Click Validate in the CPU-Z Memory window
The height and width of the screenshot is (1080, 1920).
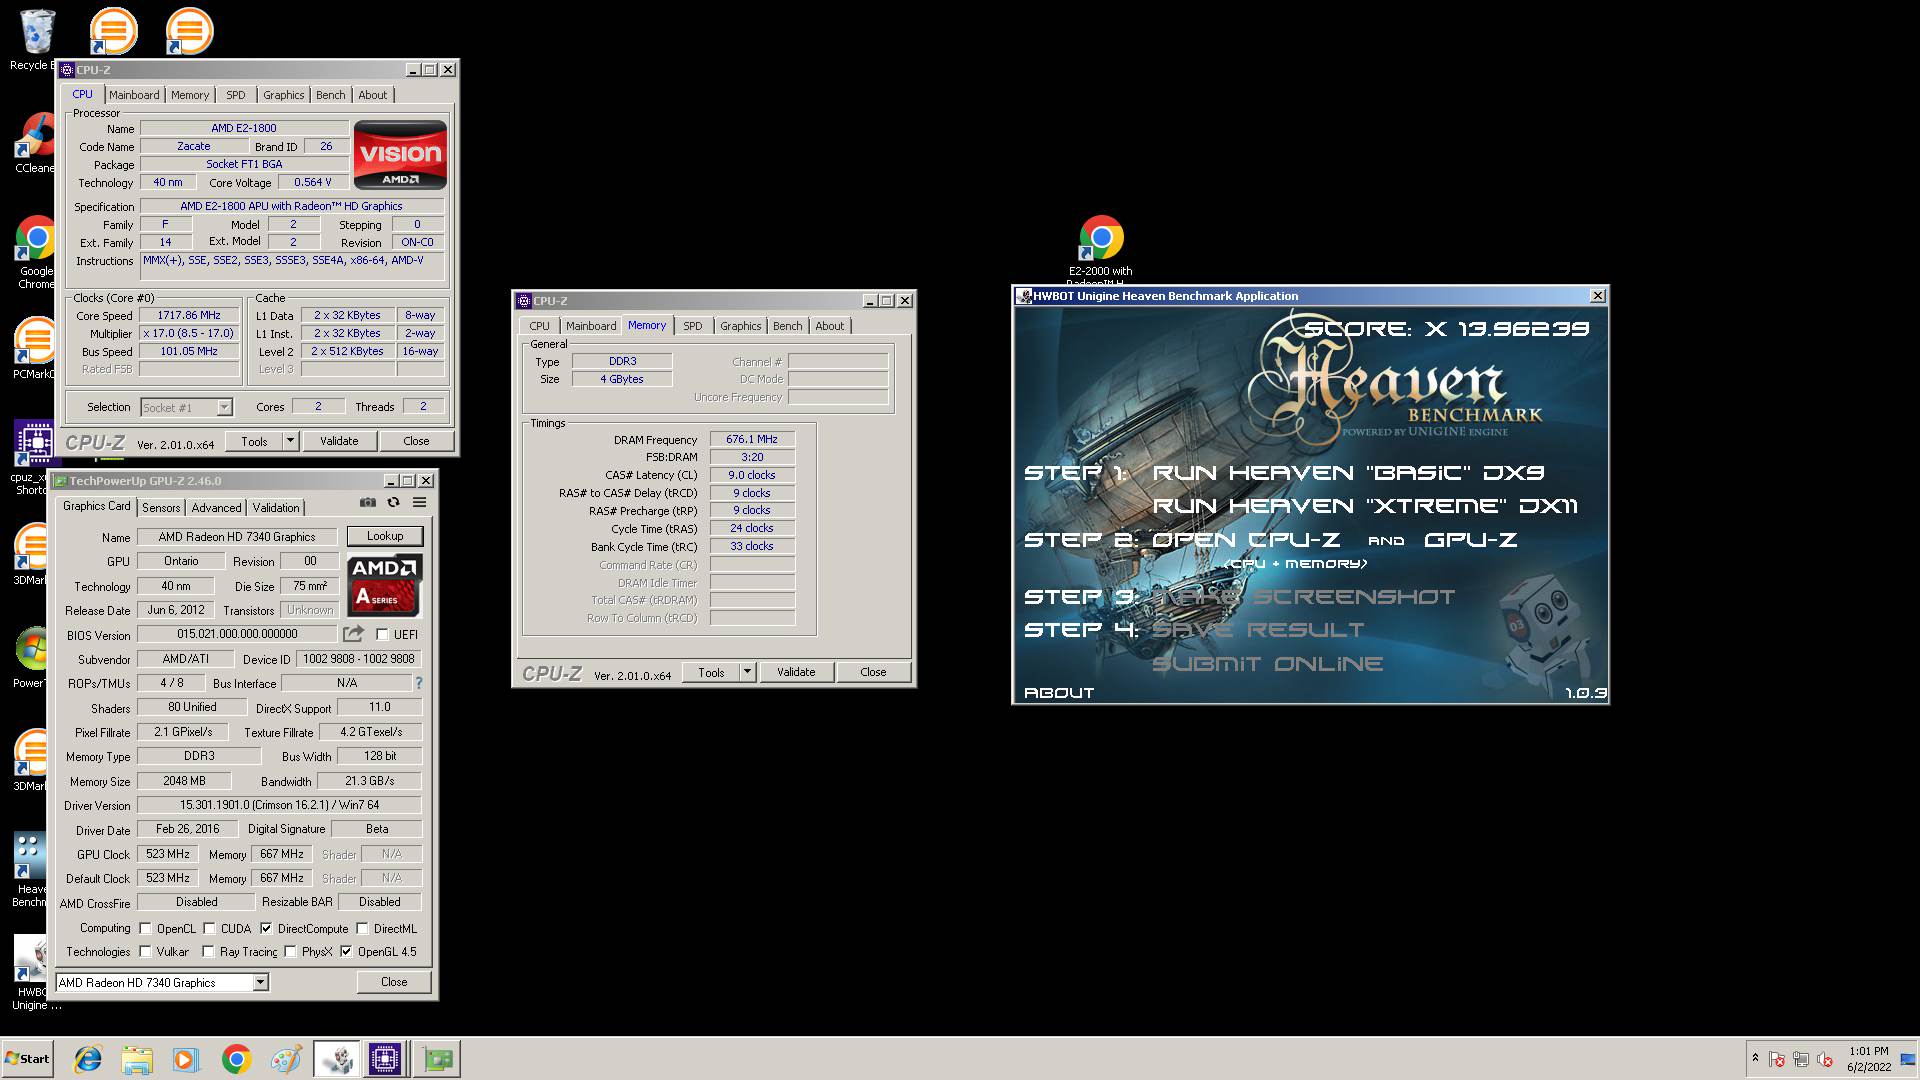[x=796, y=672]
